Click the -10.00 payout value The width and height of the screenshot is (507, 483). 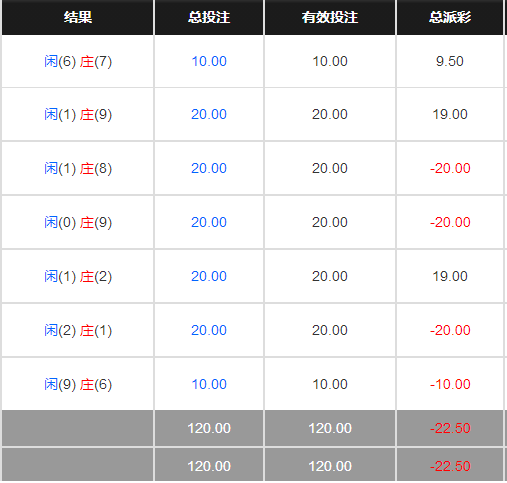coord(450,384)
